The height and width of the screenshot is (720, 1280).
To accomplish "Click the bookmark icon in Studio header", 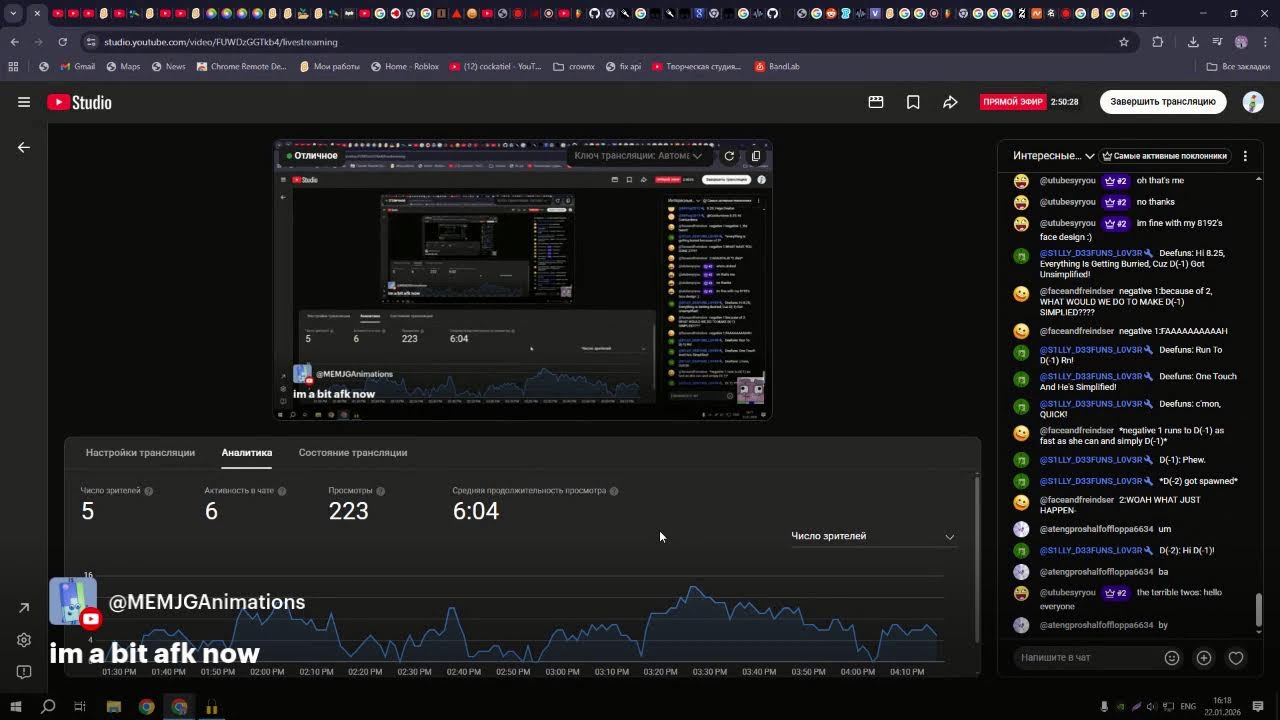I will [913, 102].
